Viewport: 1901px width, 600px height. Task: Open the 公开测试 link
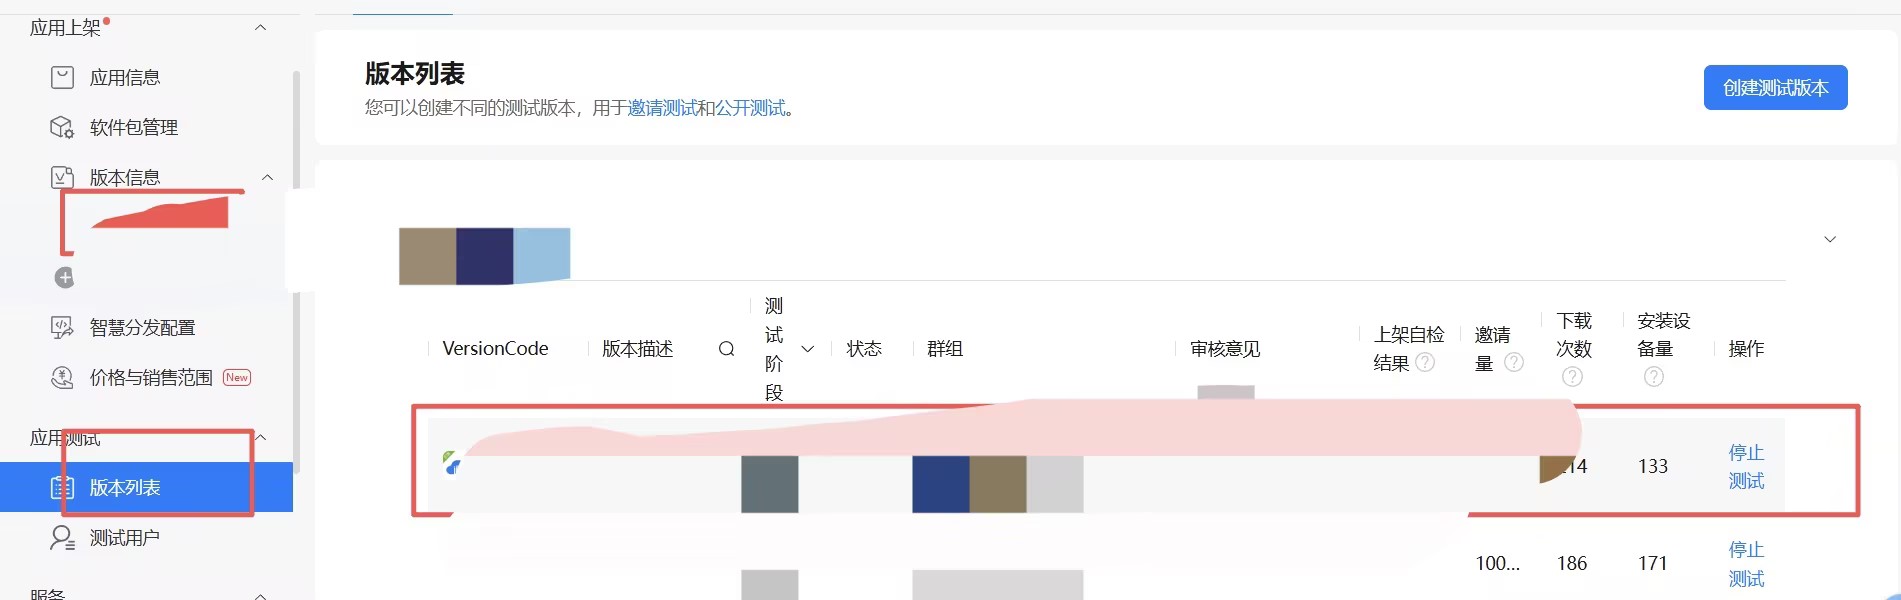[750, 108]
